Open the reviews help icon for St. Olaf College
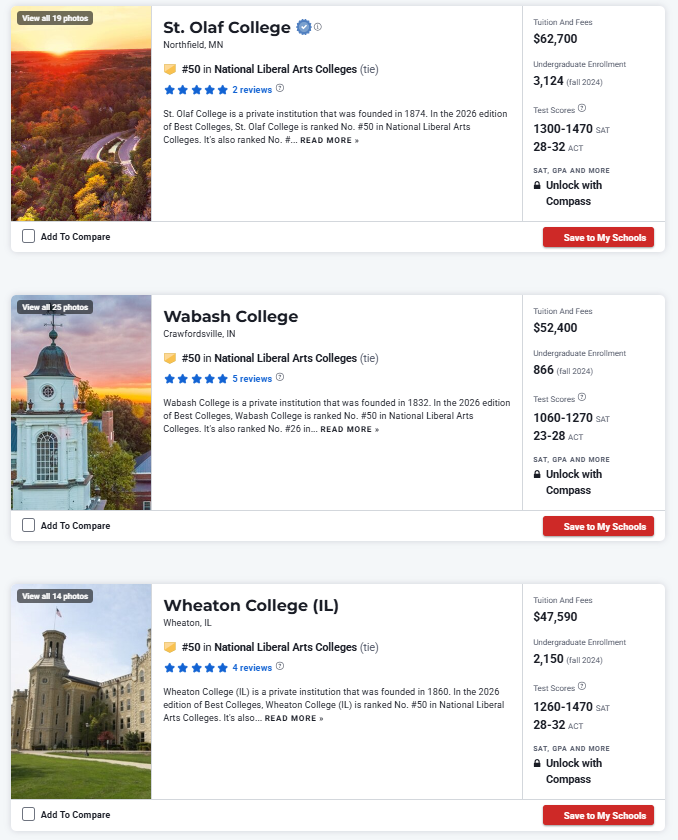Image resolution: width=678 pixels, height=840 pixels. 280,88
